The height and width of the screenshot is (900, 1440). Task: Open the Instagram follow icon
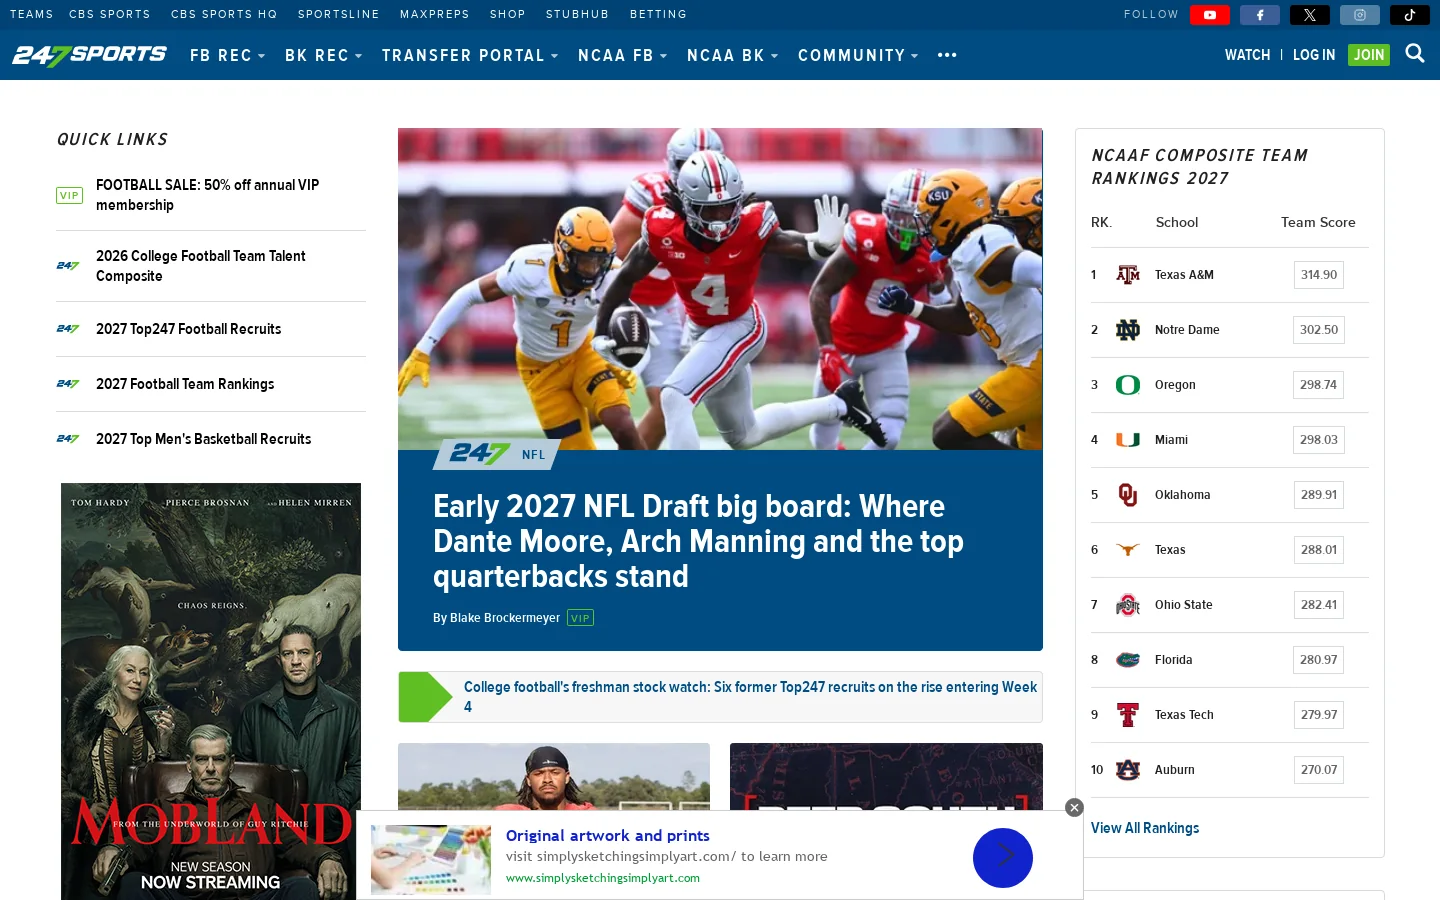1360,15
